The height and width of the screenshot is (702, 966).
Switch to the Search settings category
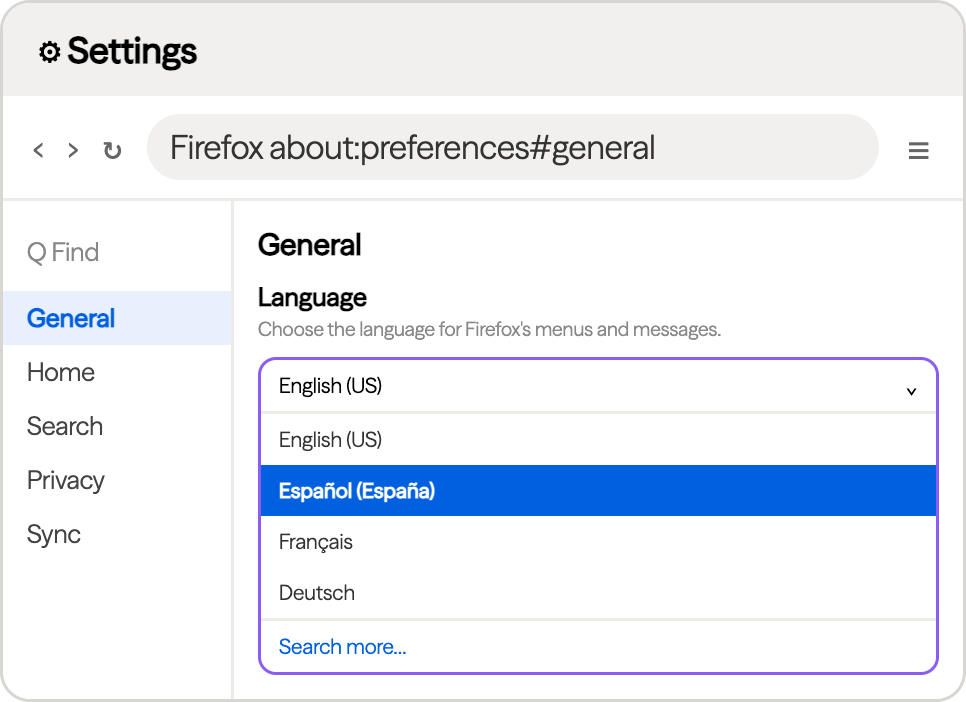[117, 427]
